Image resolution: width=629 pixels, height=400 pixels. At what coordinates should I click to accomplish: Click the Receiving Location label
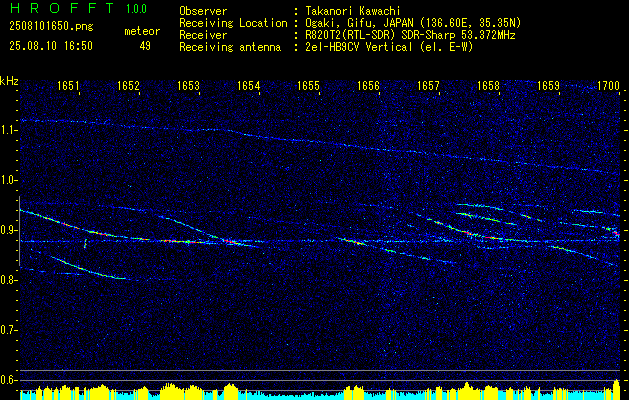coord(233,23)
